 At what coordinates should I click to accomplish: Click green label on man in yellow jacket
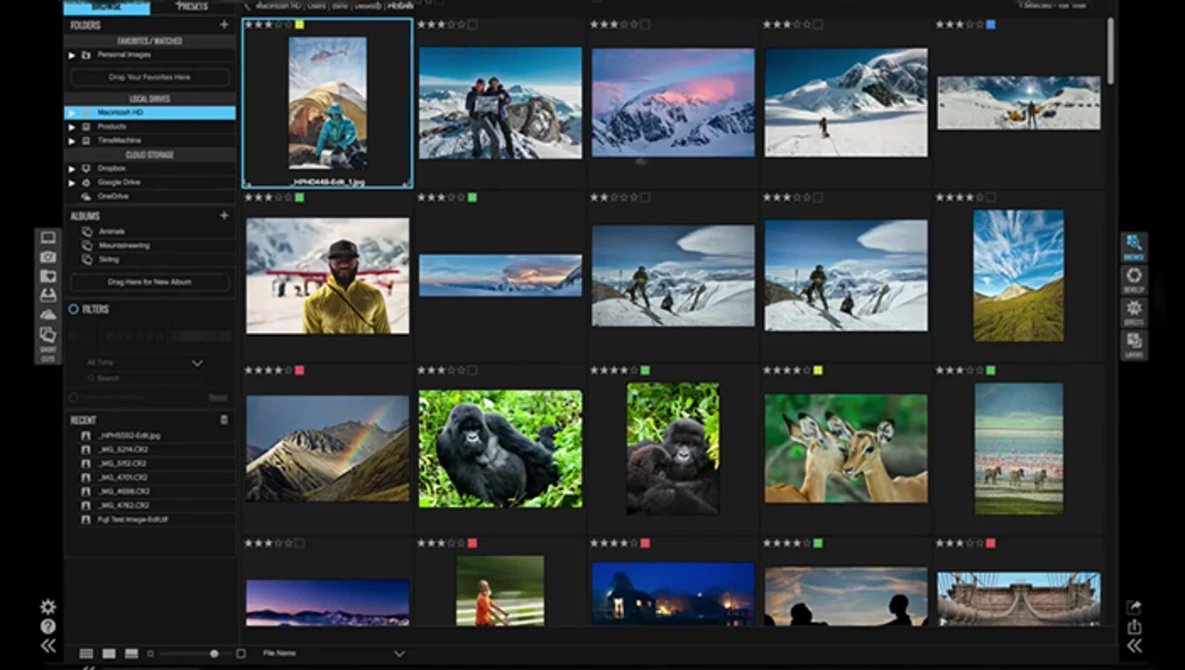299,197
